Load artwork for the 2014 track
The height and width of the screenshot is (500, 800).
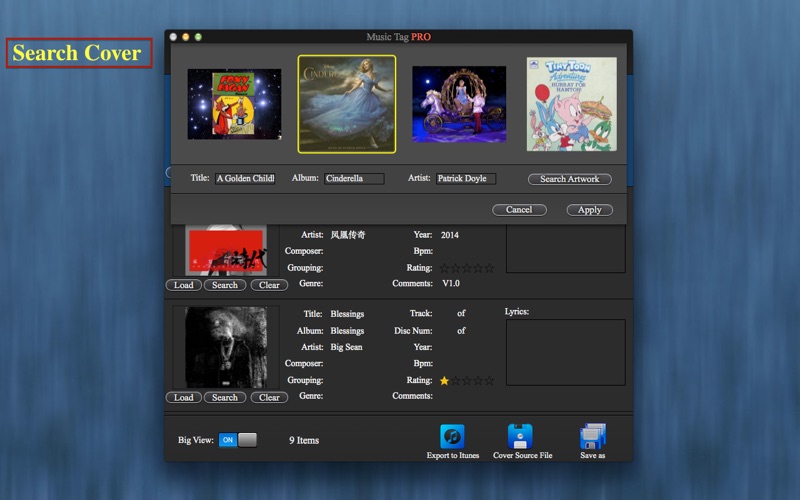[x=184, y=285]
